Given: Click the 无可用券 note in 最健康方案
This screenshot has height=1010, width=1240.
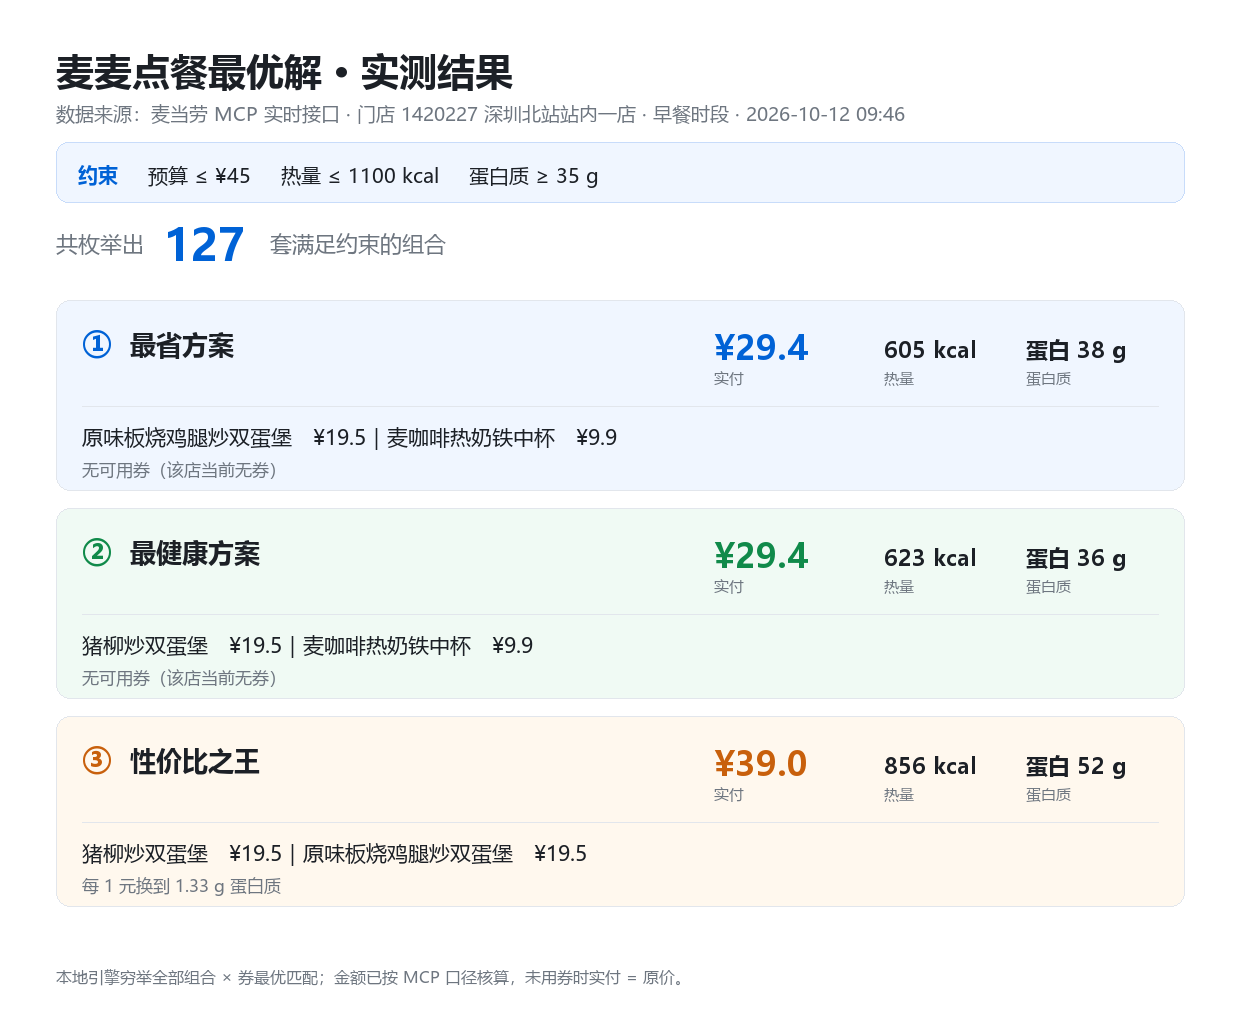Looking at the screenshot, I should [179, 678].
